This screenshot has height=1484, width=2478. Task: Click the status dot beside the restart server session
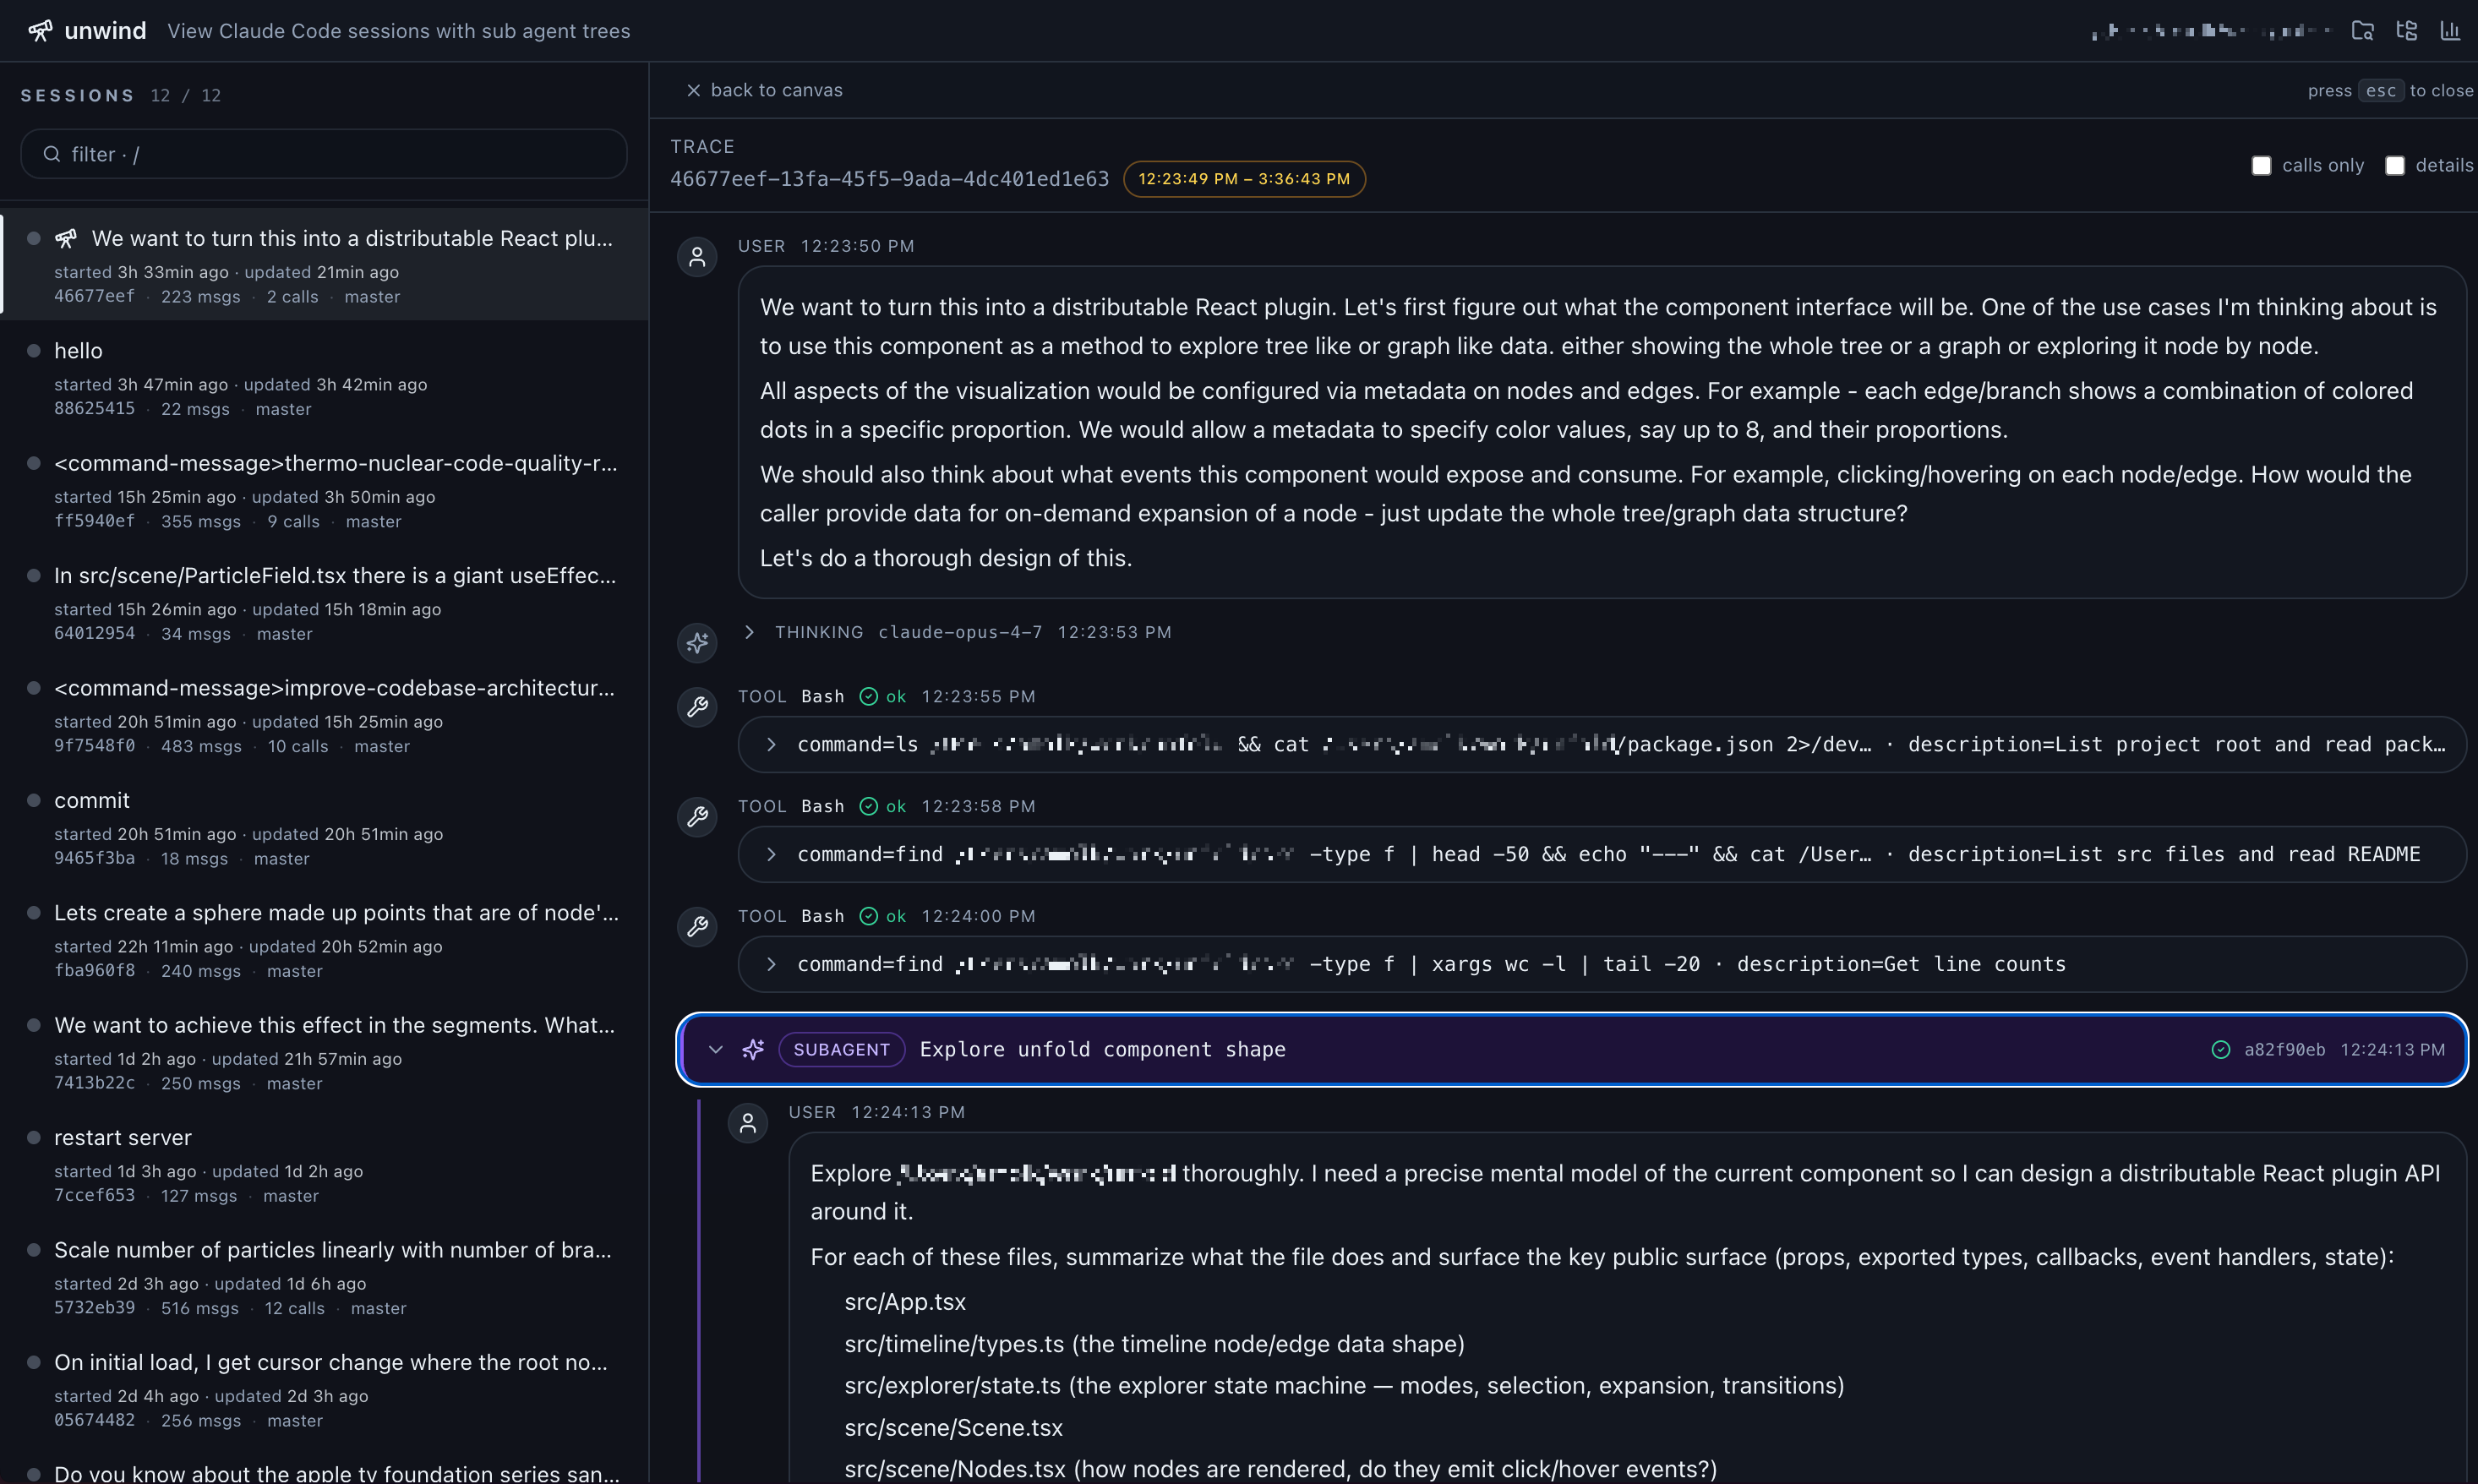tap(34, 1137)
